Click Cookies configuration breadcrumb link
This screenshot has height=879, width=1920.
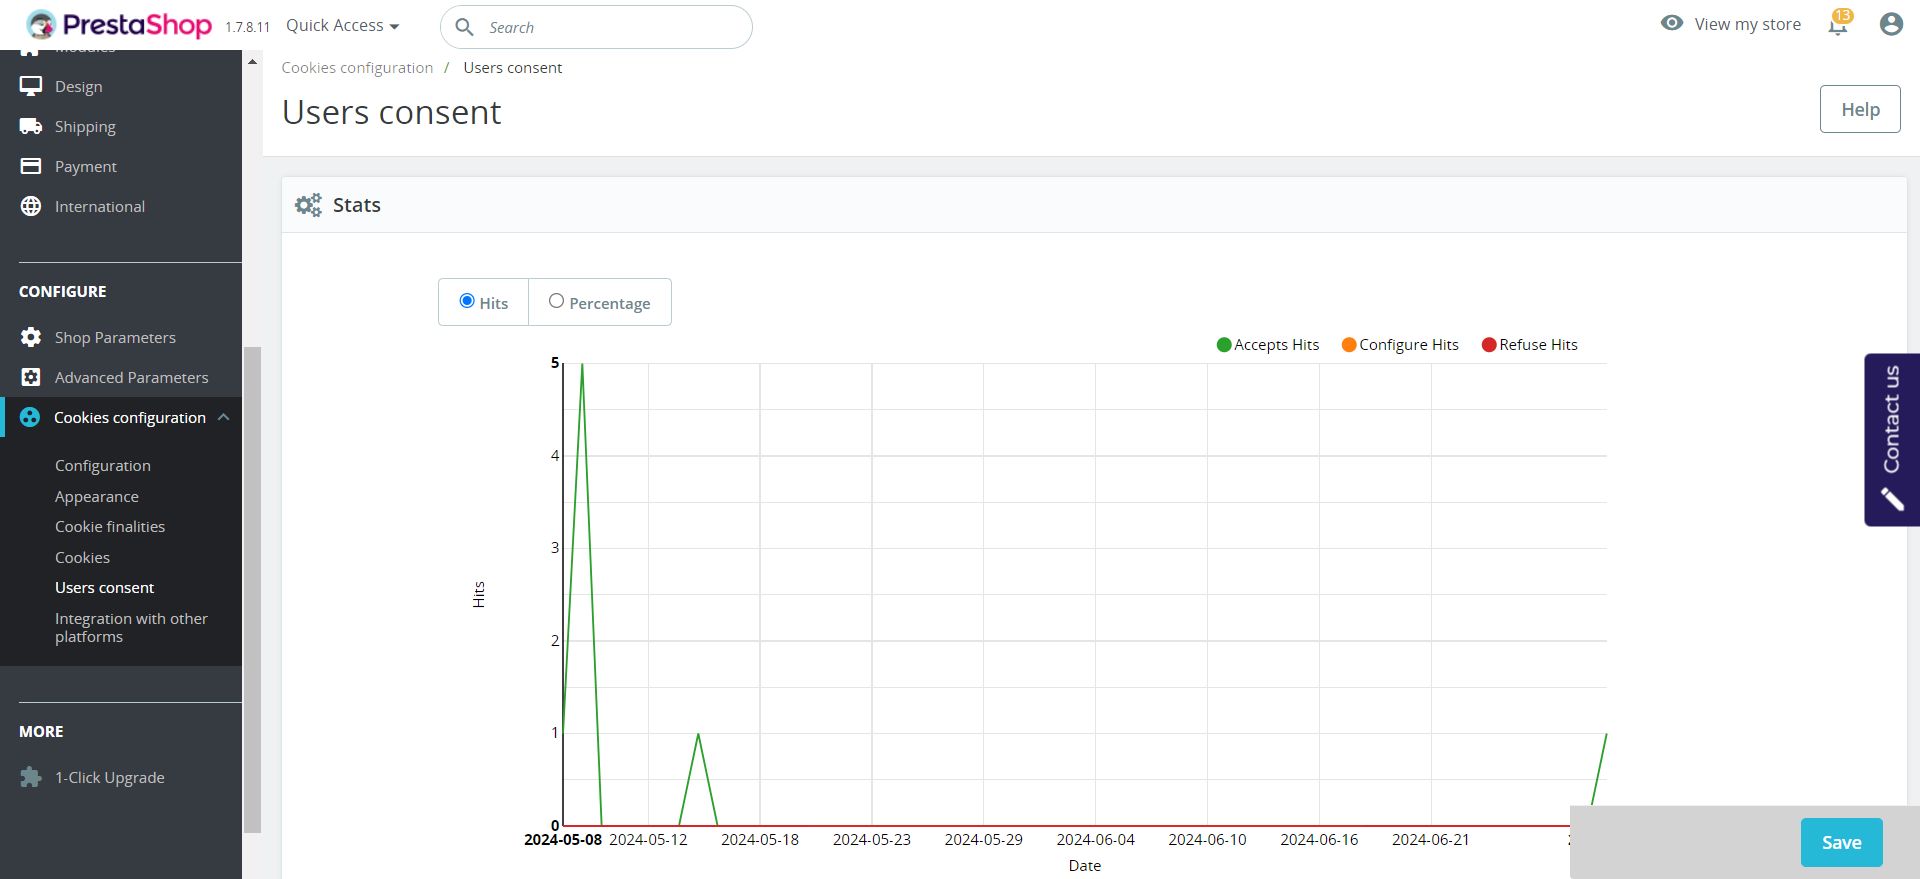357,68
